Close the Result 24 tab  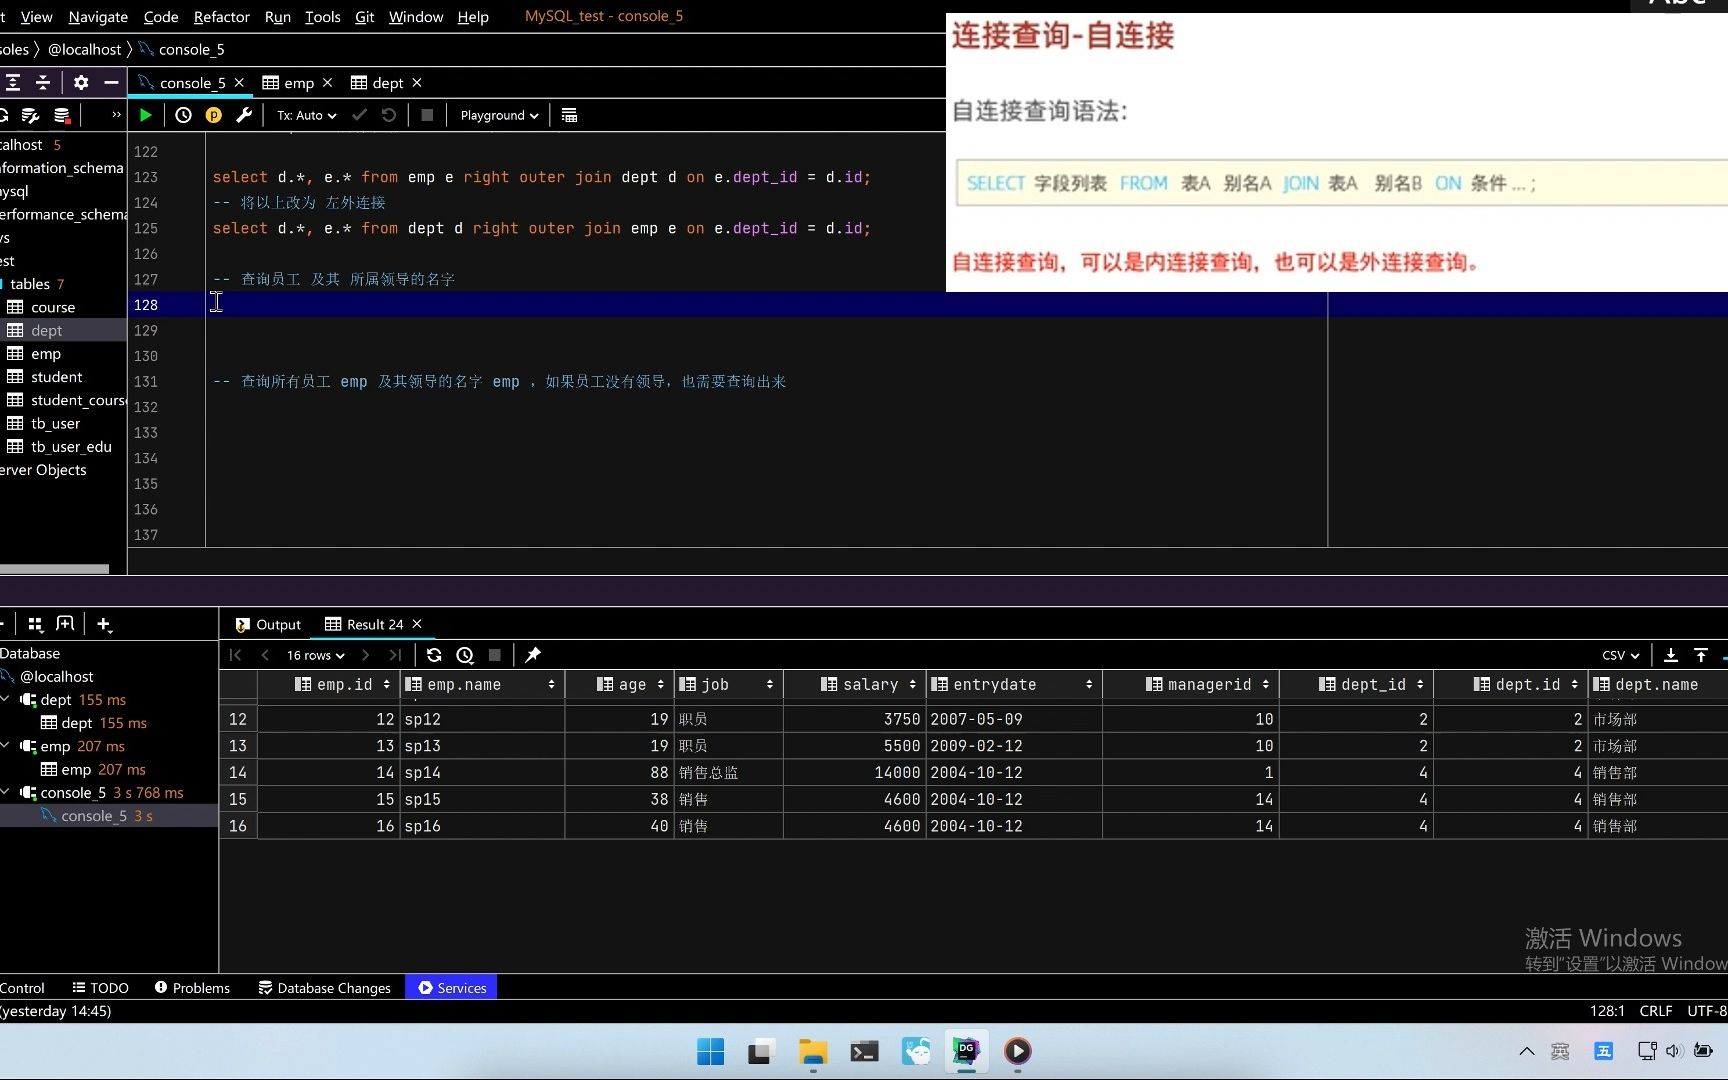coord(417,624)
